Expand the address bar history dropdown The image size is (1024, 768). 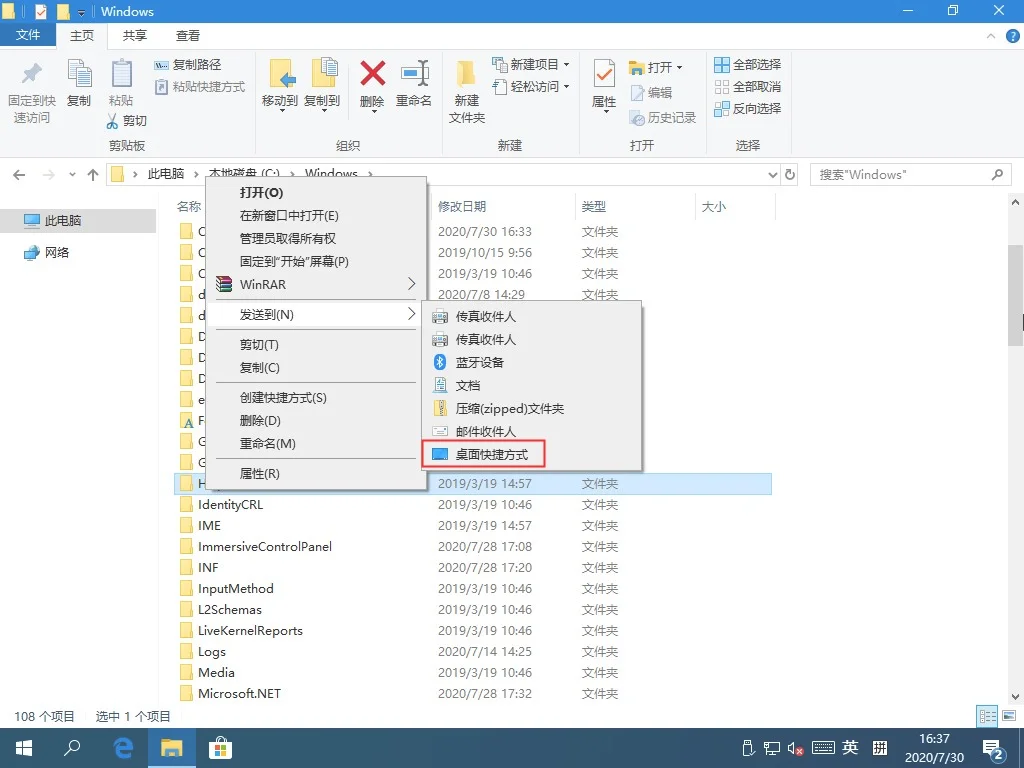click(x=773, y=174)
